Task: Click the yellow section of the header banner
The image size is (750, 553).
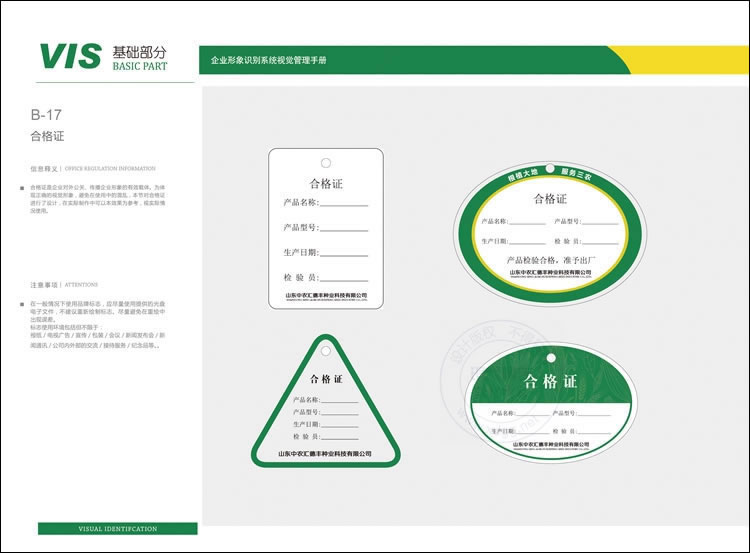Action: point(680,60)
